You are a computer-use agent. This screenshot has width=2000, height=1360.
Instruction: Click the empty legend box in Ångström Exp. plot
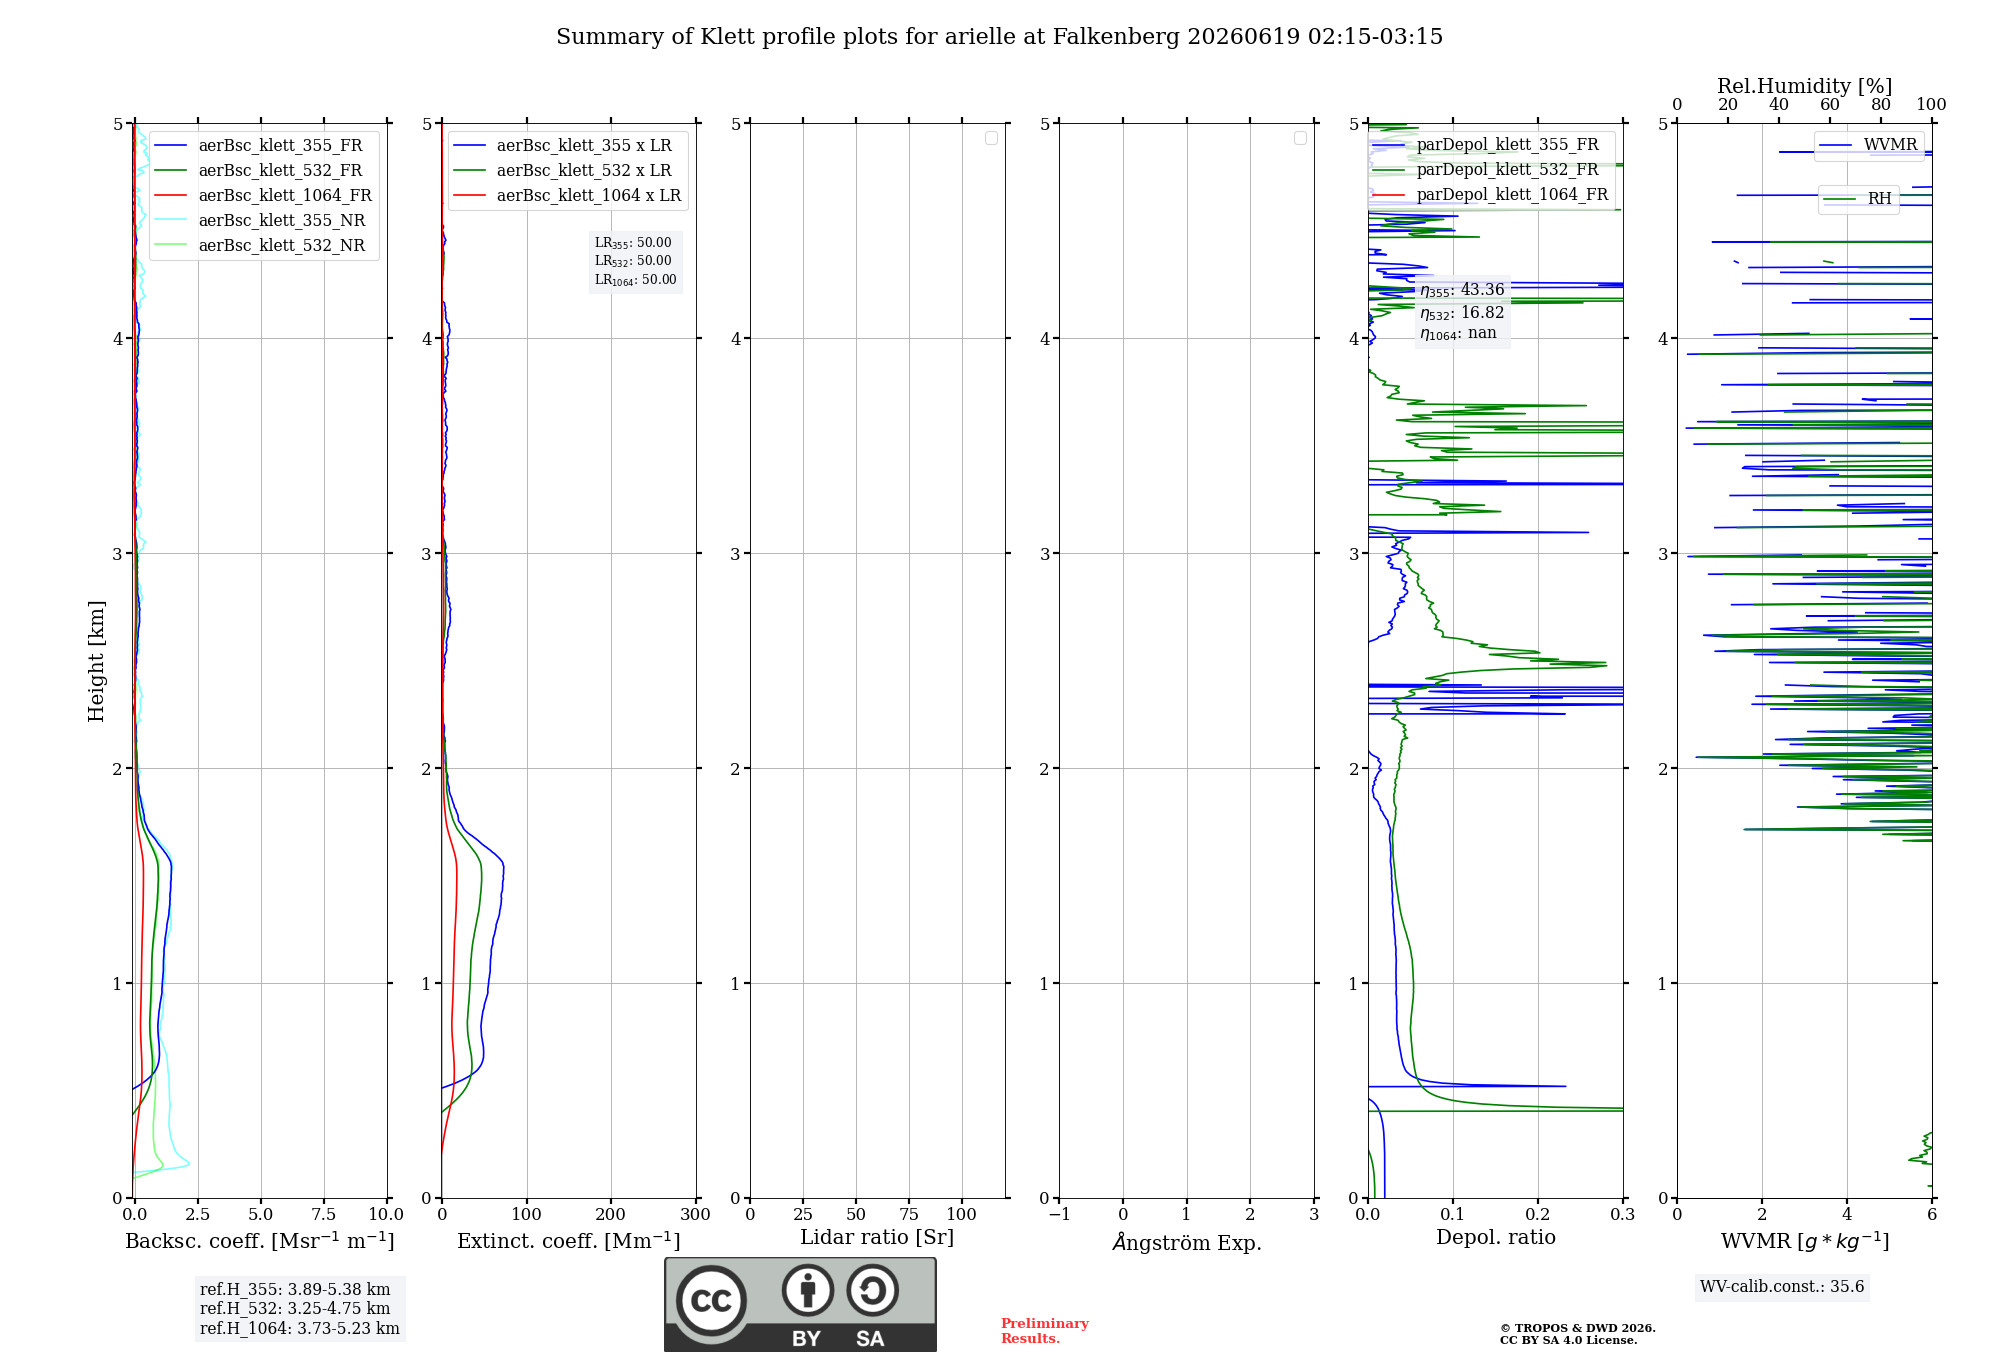tap(1300, 138)
